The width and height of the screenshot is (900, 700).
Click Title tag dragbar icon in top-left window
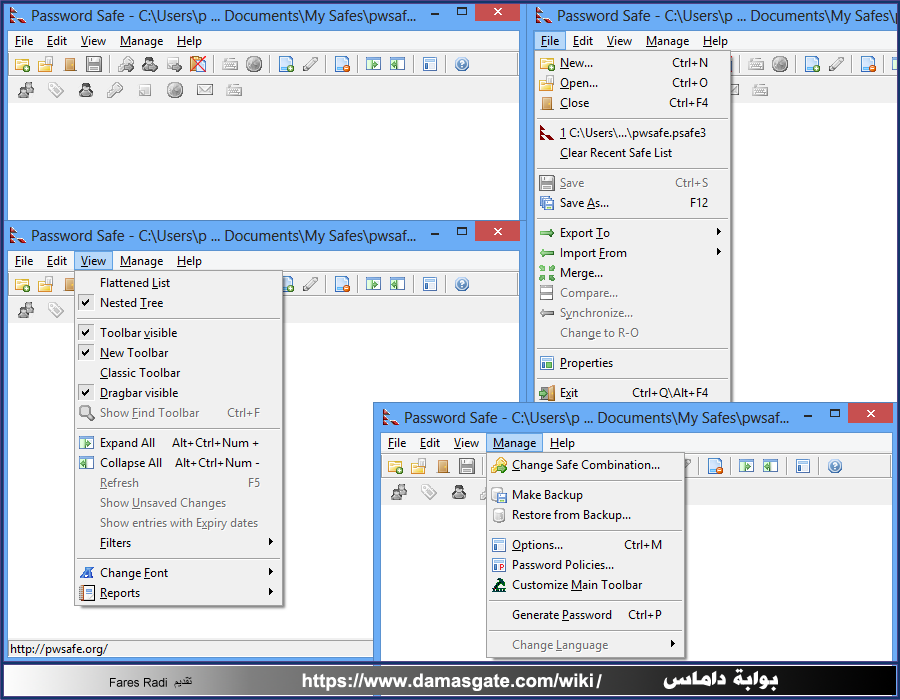click(x=56, y=90)
